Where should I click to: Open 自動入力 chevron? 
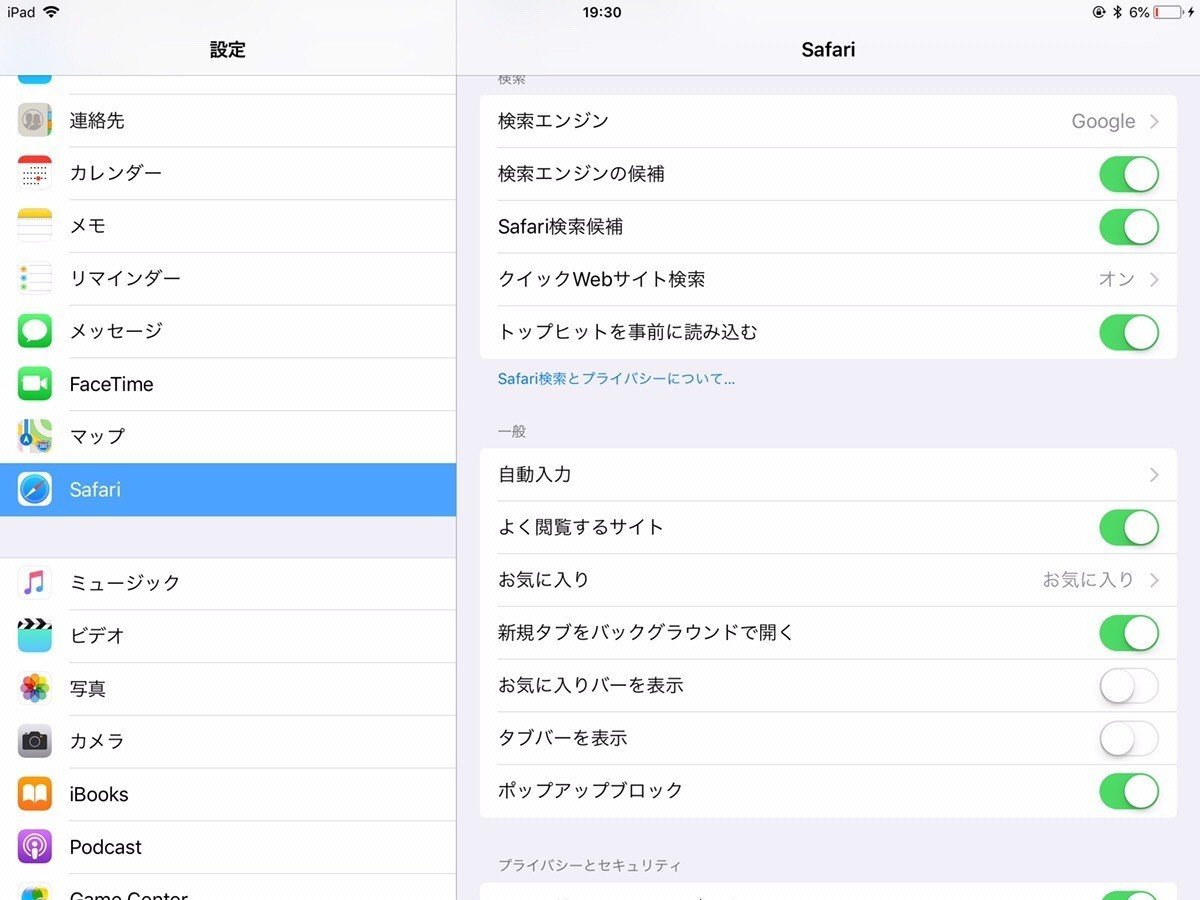click(1154, 475)
